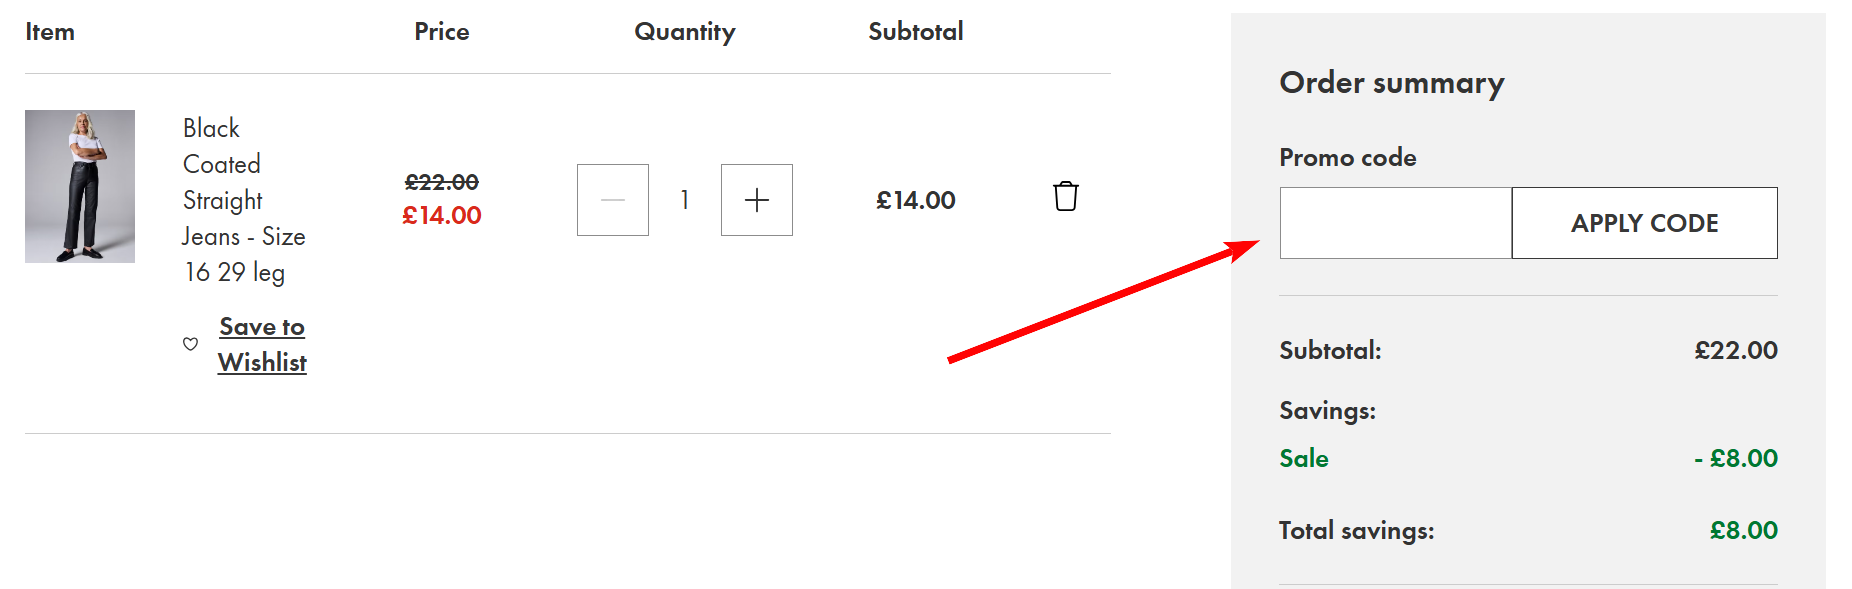Focus the Promo code input field
1852x589 pixels.
tap(1395, 223)
